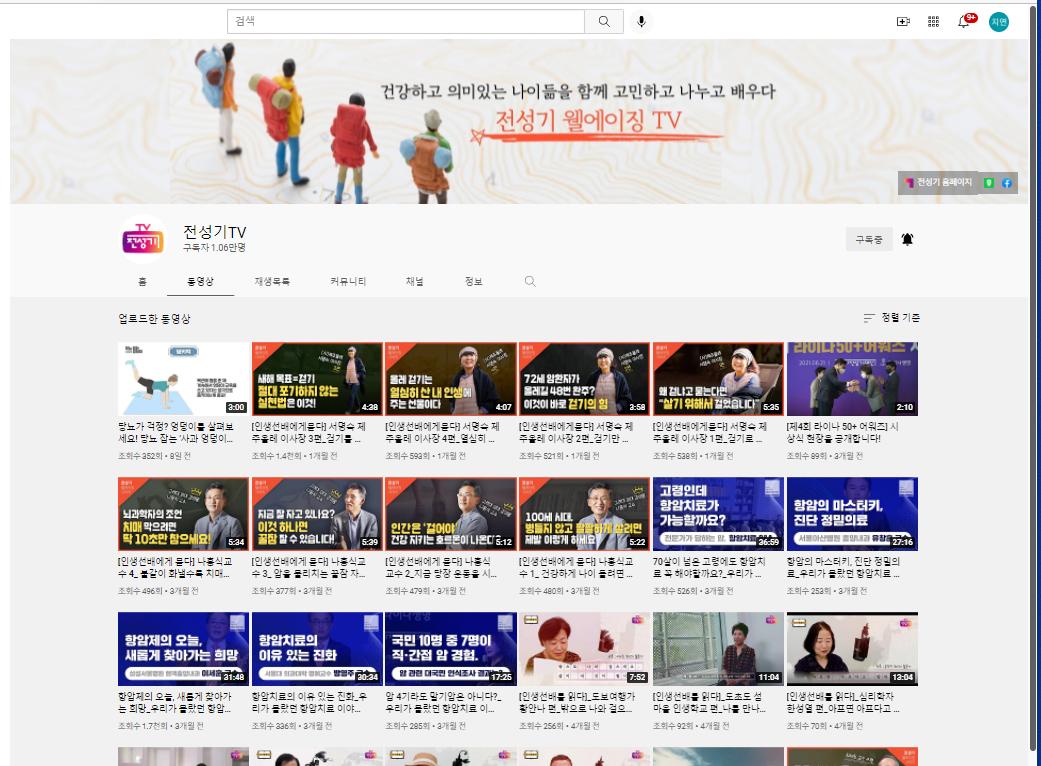The width and height of the screenshot is (1041, 766).
Task: Play thumbnail "인간은 '걸어야'" 5:12
Action: [x=451, y=514]
